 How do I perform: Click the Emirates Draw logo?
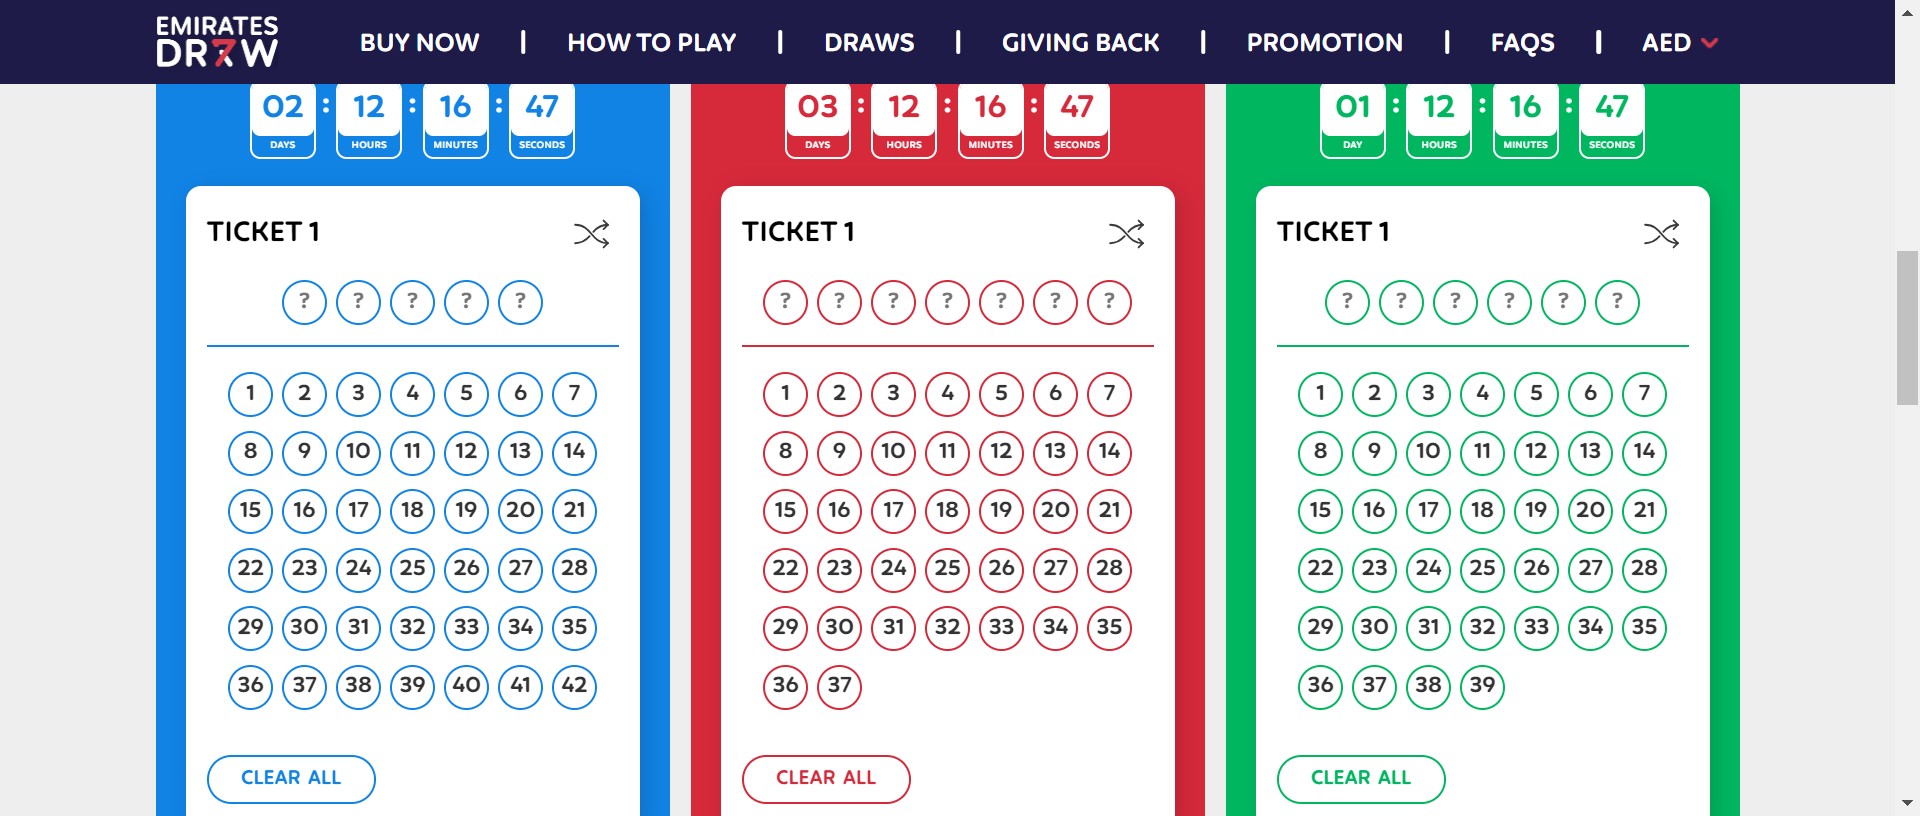pyautogui.click(x=217, y=42)
